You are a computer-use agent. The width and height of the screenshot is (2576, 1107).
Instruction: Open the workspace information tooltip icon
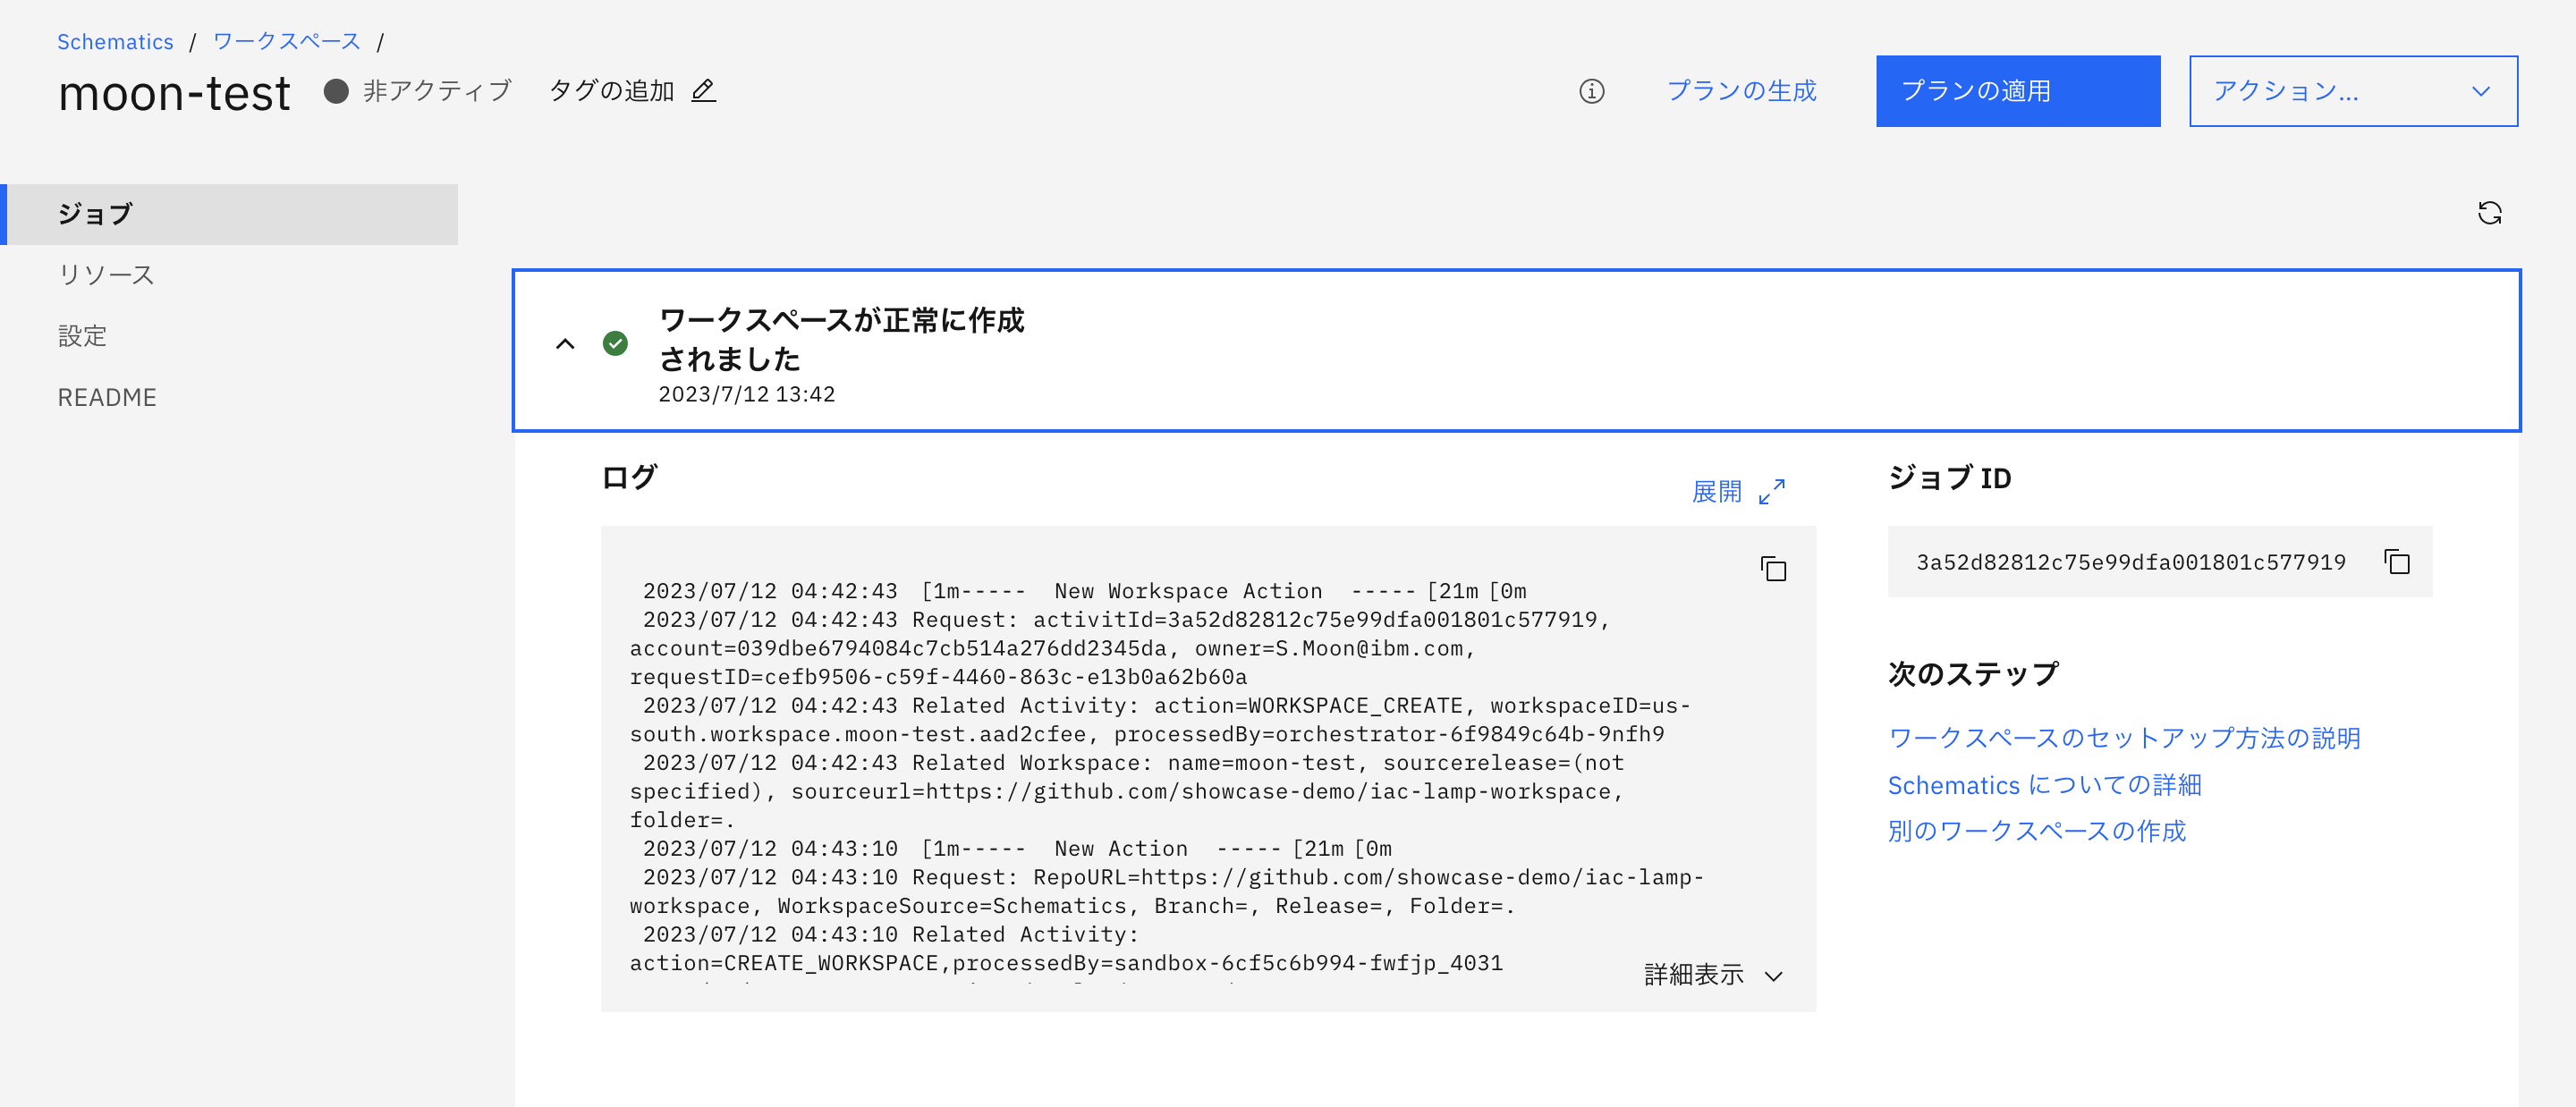click(x=1592, y=91)
